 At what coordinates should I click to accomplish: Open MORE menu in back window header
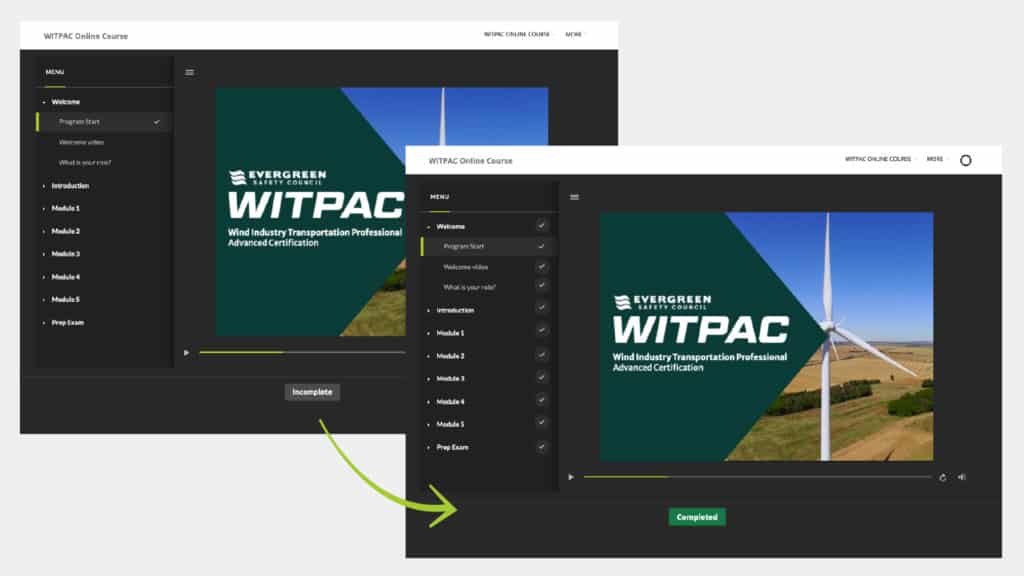573,34
